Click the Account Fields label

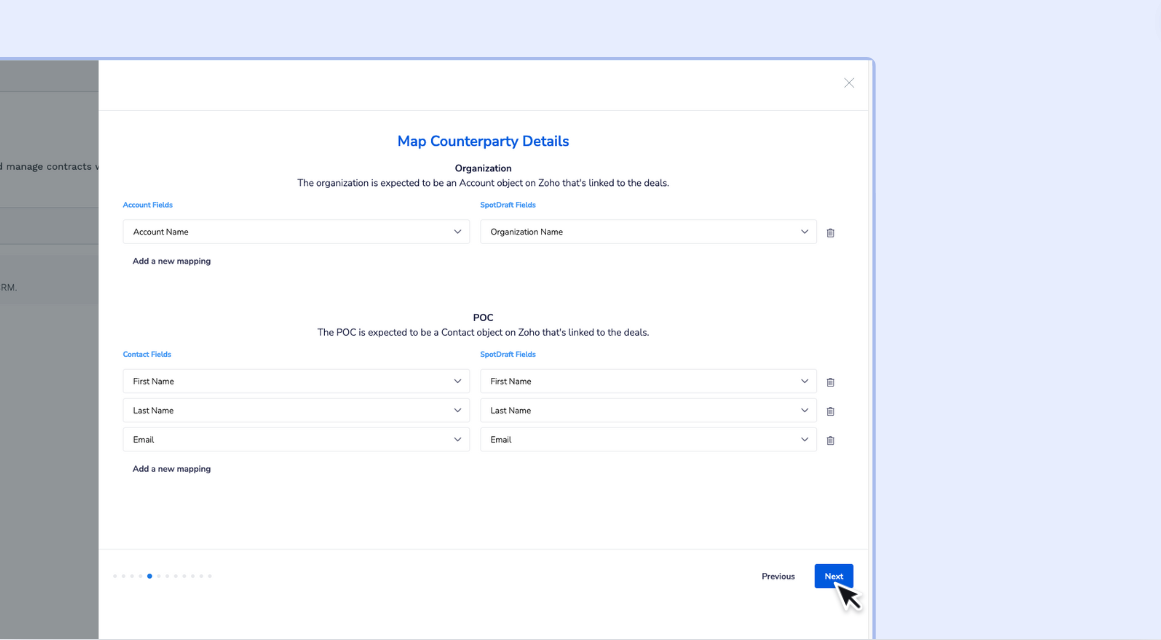click(147, 205)
